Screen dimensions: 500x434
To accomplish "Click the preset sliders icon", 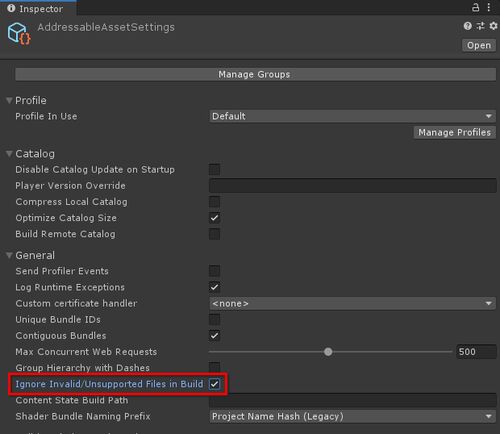I will tap(480, 26).
